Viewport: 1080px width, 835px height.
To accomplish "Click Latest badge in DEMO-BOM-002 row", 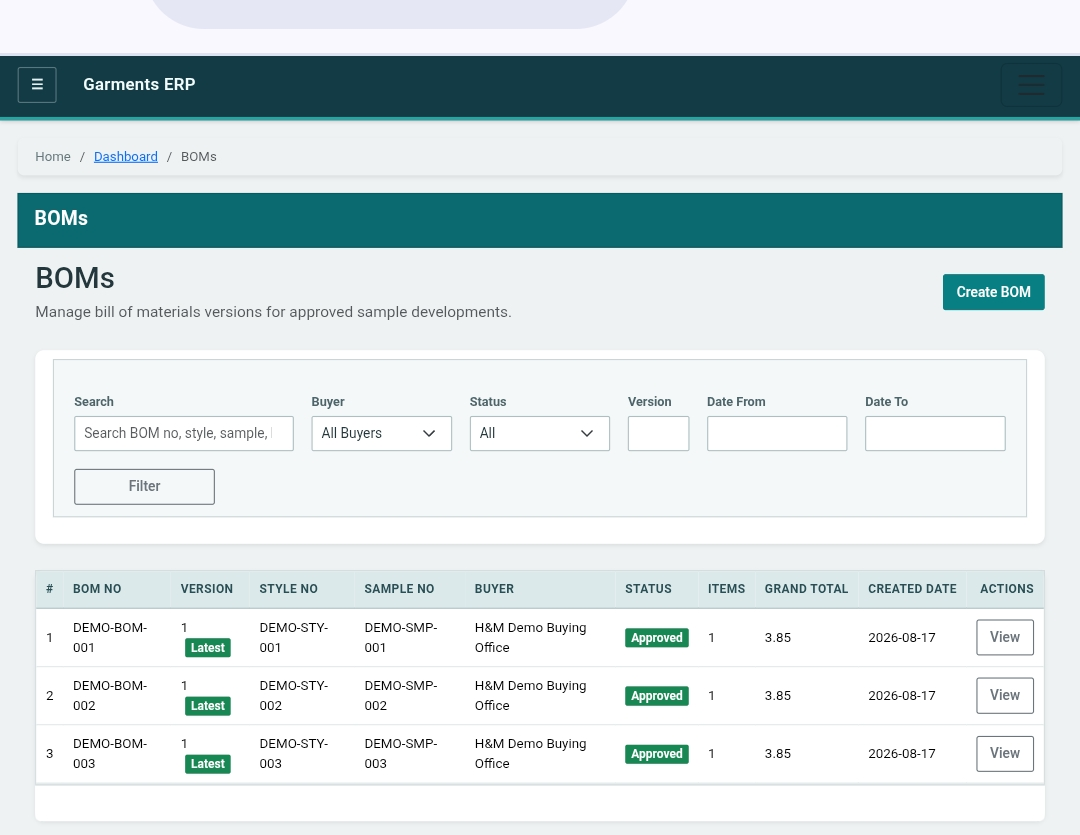I will point(207,705).
